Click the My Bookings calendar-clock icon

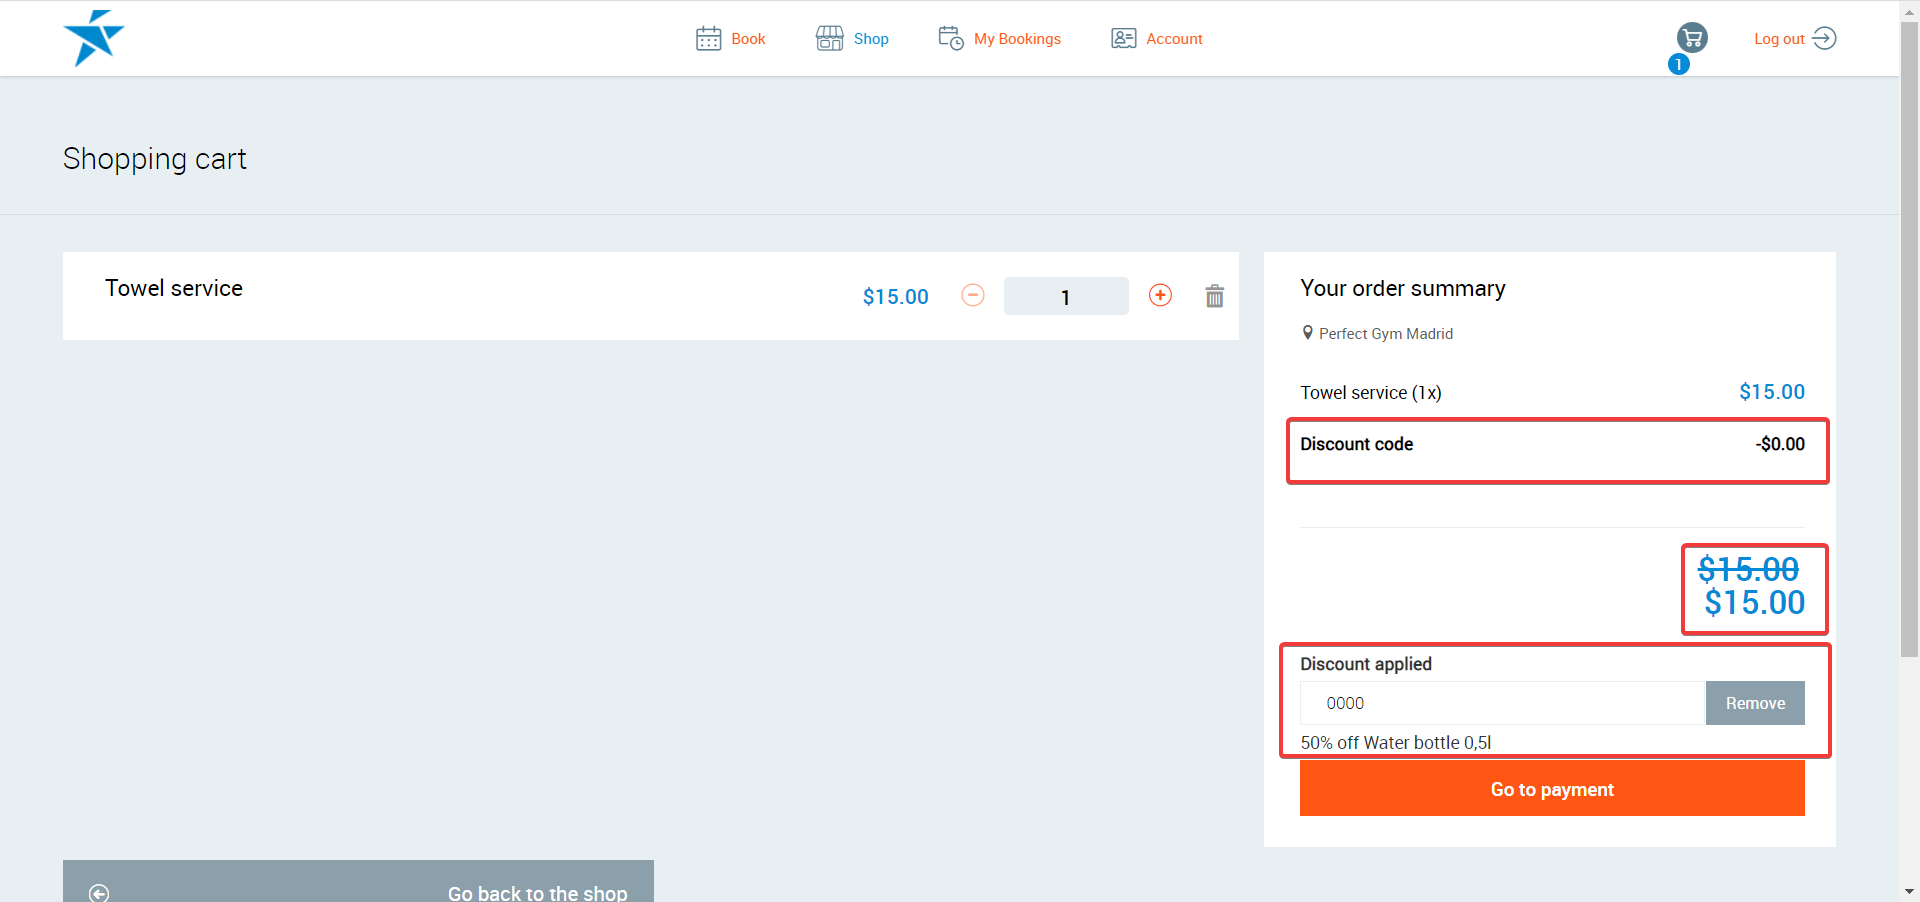tap(950, 39)
